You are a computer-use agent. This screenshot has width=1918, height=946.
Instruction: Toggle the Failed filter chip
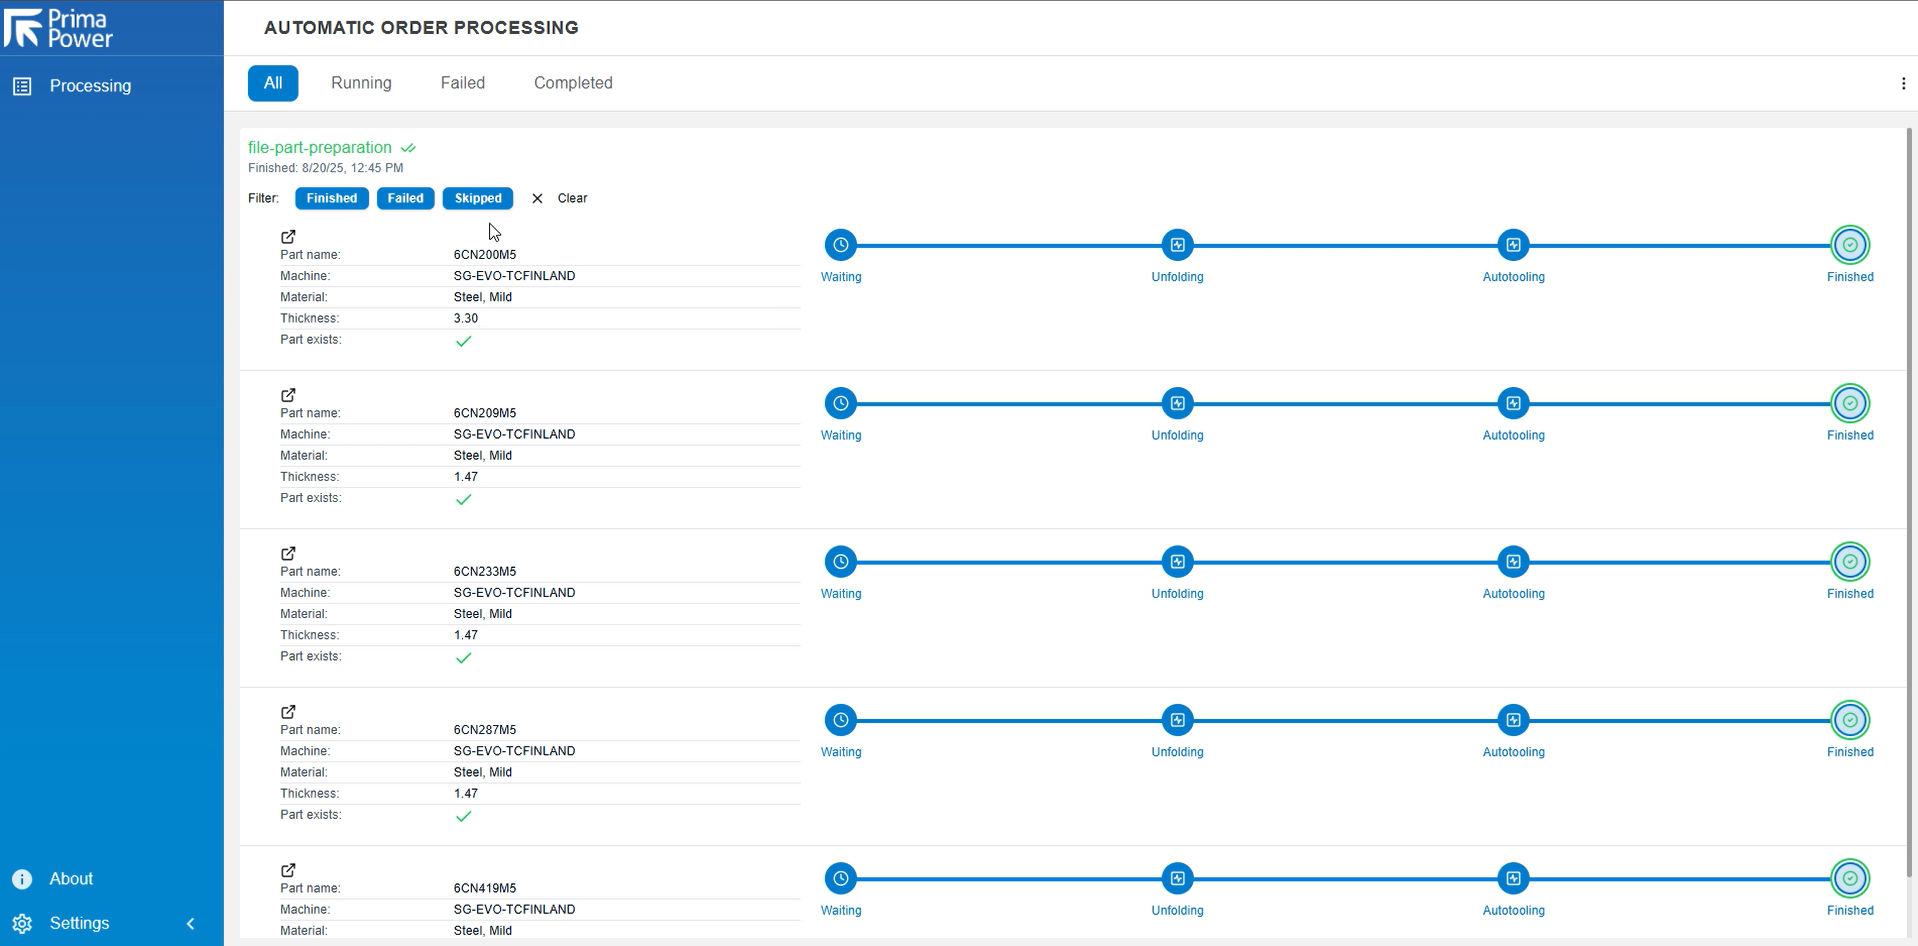(x=405, y=198)
